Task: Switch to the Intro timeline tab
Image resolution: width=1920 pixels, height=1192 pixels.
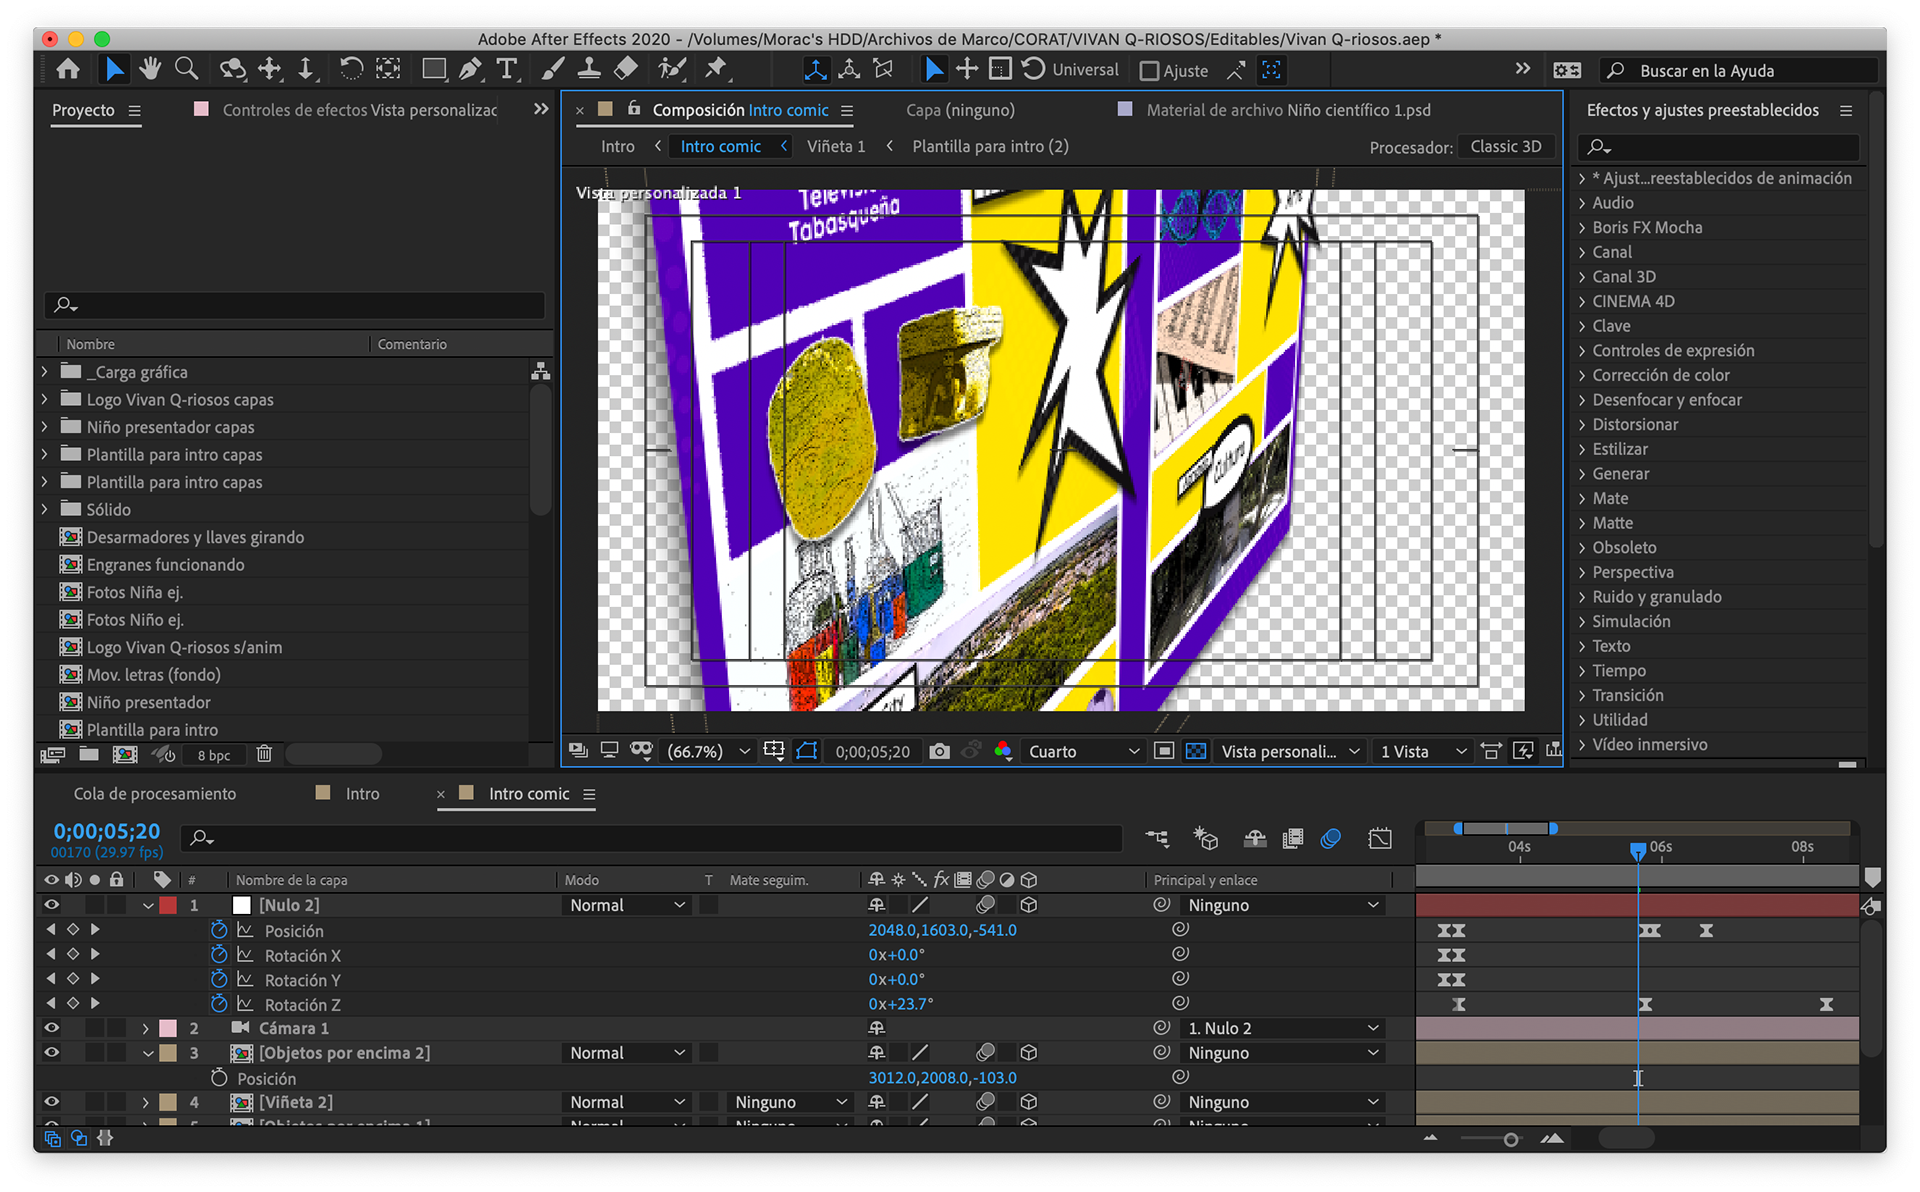Action: tap(362, 794)
